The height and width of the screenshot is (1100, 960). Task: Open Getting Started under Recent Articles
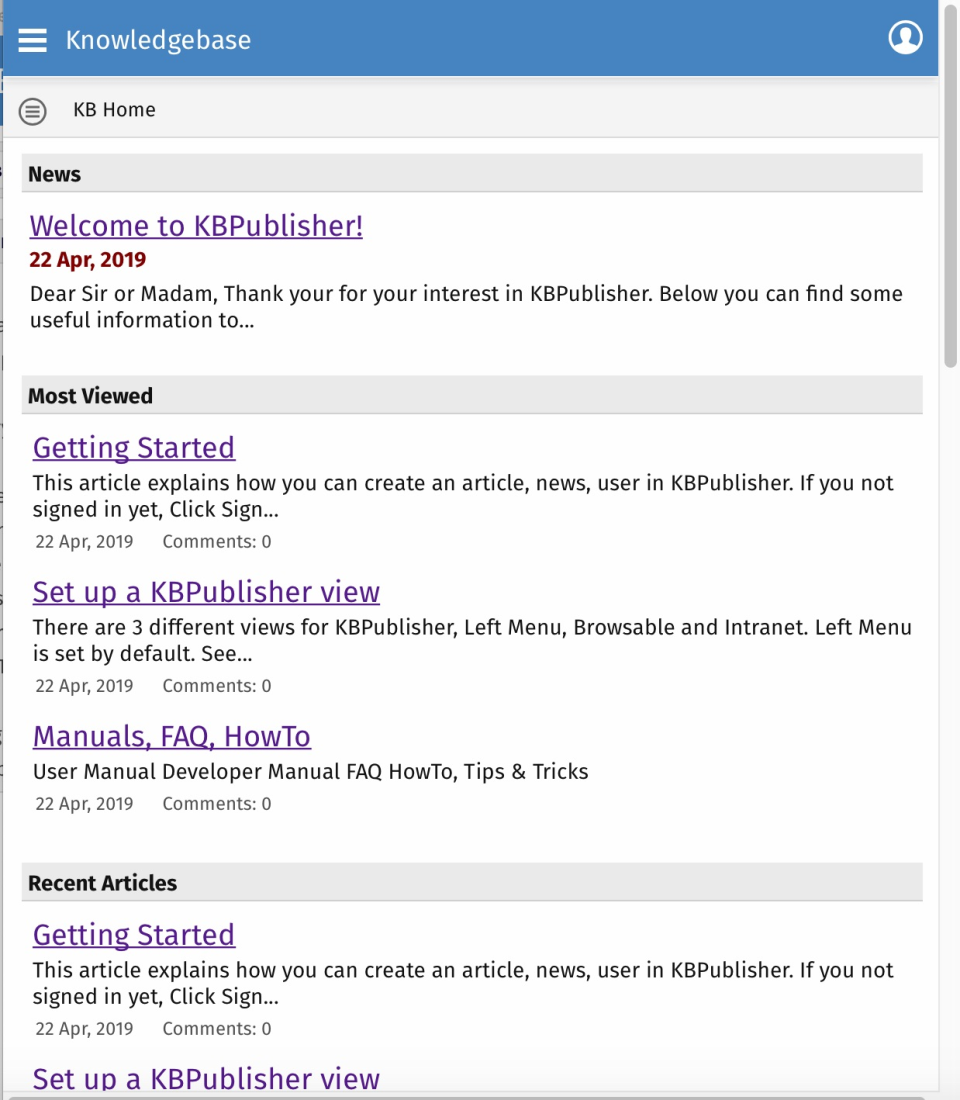134,935
